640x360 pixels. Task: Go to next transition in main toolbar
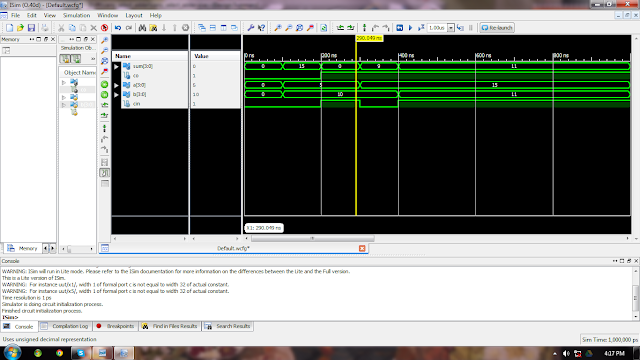[351, 28]
